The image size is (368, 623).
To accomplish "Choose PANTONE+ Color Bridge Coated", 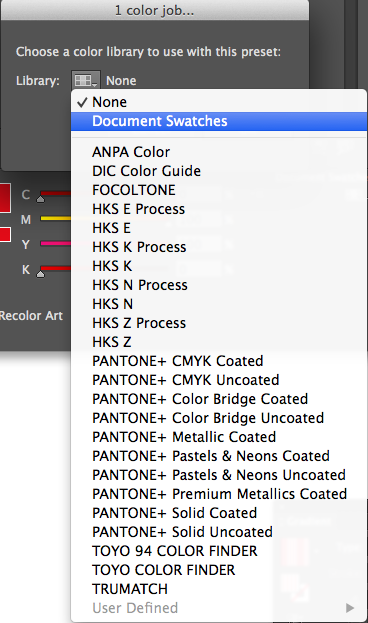I will tap(219, 399).
